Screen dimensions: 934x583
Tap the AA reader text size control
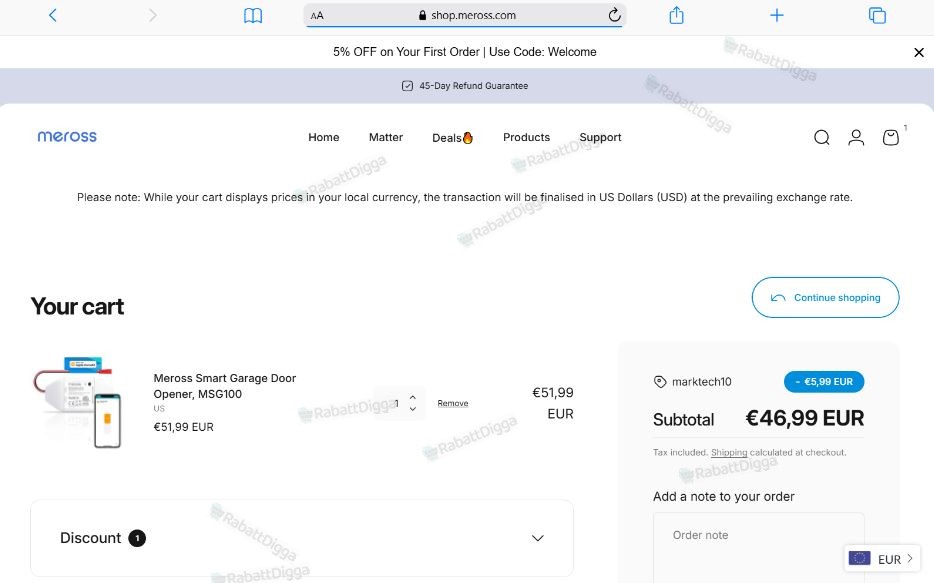click(x=317, y=15)
